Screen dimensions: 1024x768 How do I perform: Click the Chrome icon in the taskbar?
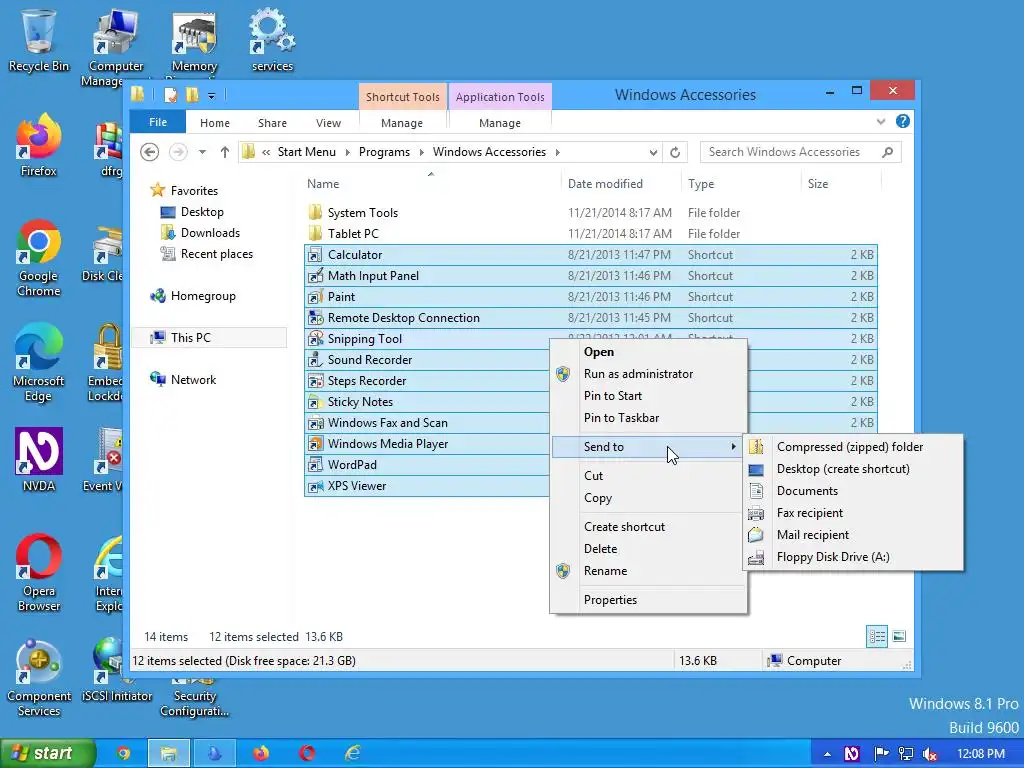pos(123,754)
